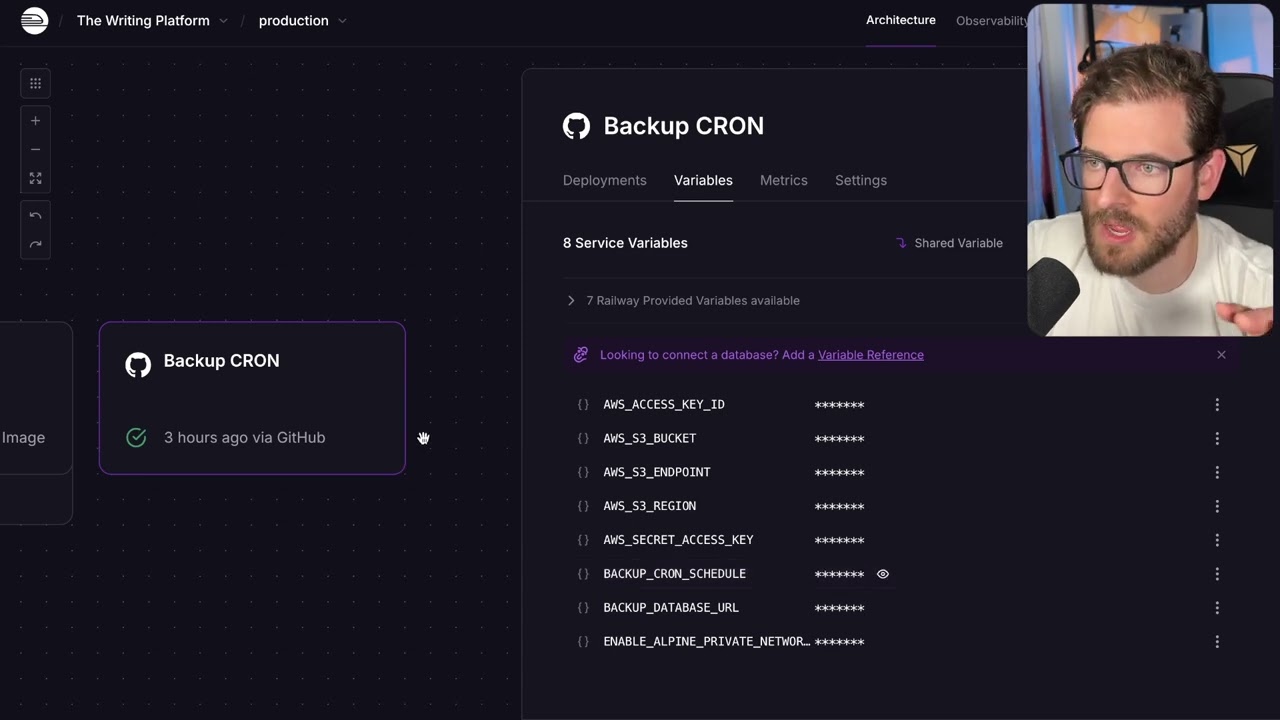
Task: Click the AWS_S3_REGION variable name
Action: tap(650, 506)
